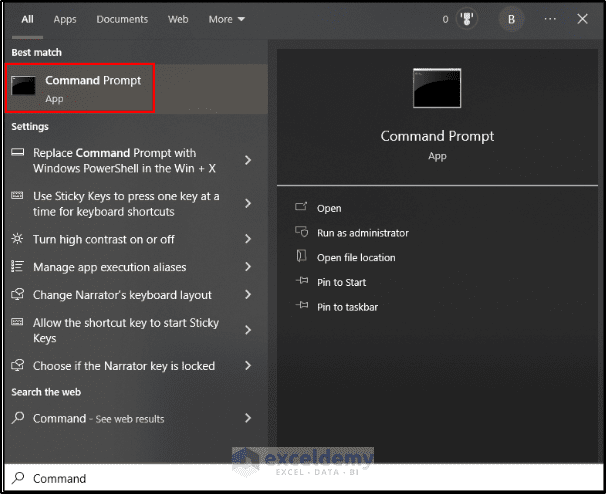606x494 pixels.
Task: Select Pin to taskbar
Action: [x=347, y=307]
